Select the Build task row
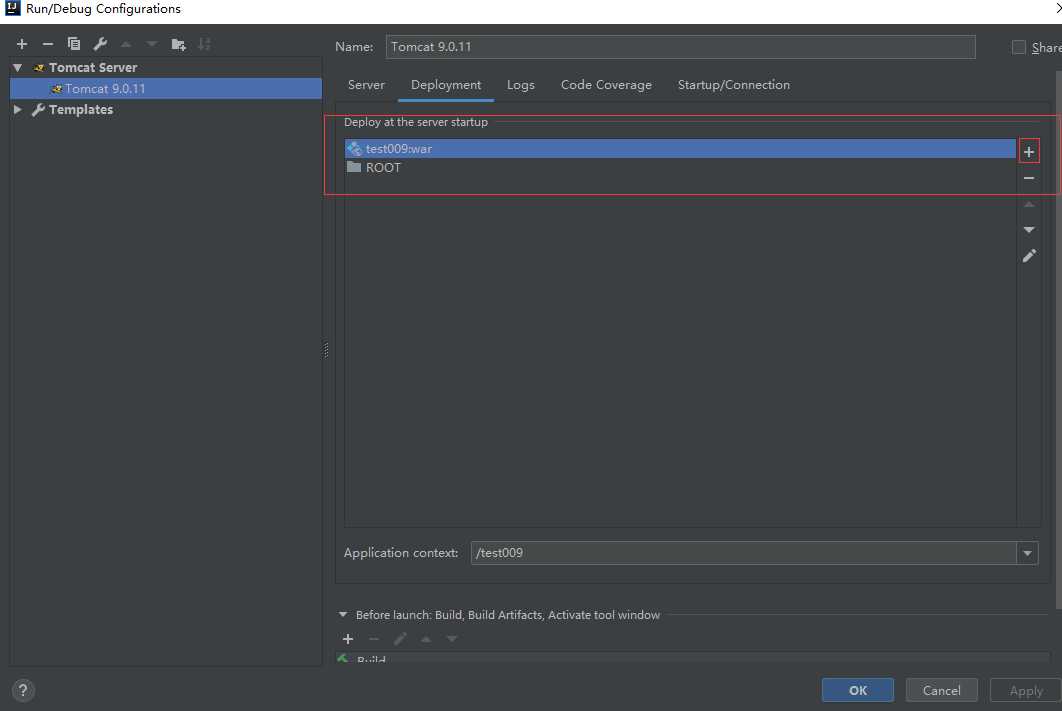 691,658
